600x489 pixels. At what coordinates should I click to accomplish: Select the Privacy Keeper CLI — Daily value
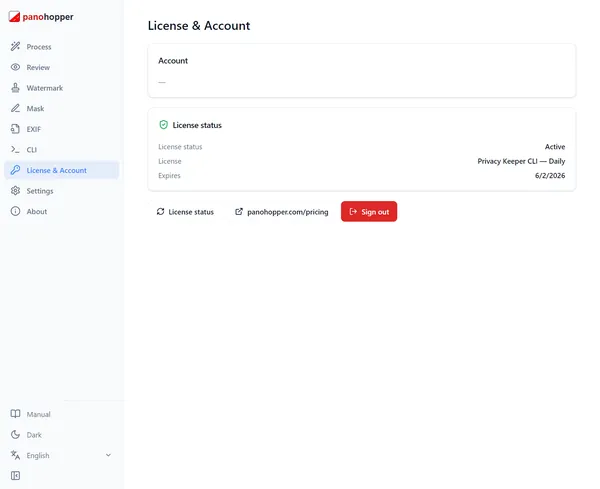[x=521, y=161]
